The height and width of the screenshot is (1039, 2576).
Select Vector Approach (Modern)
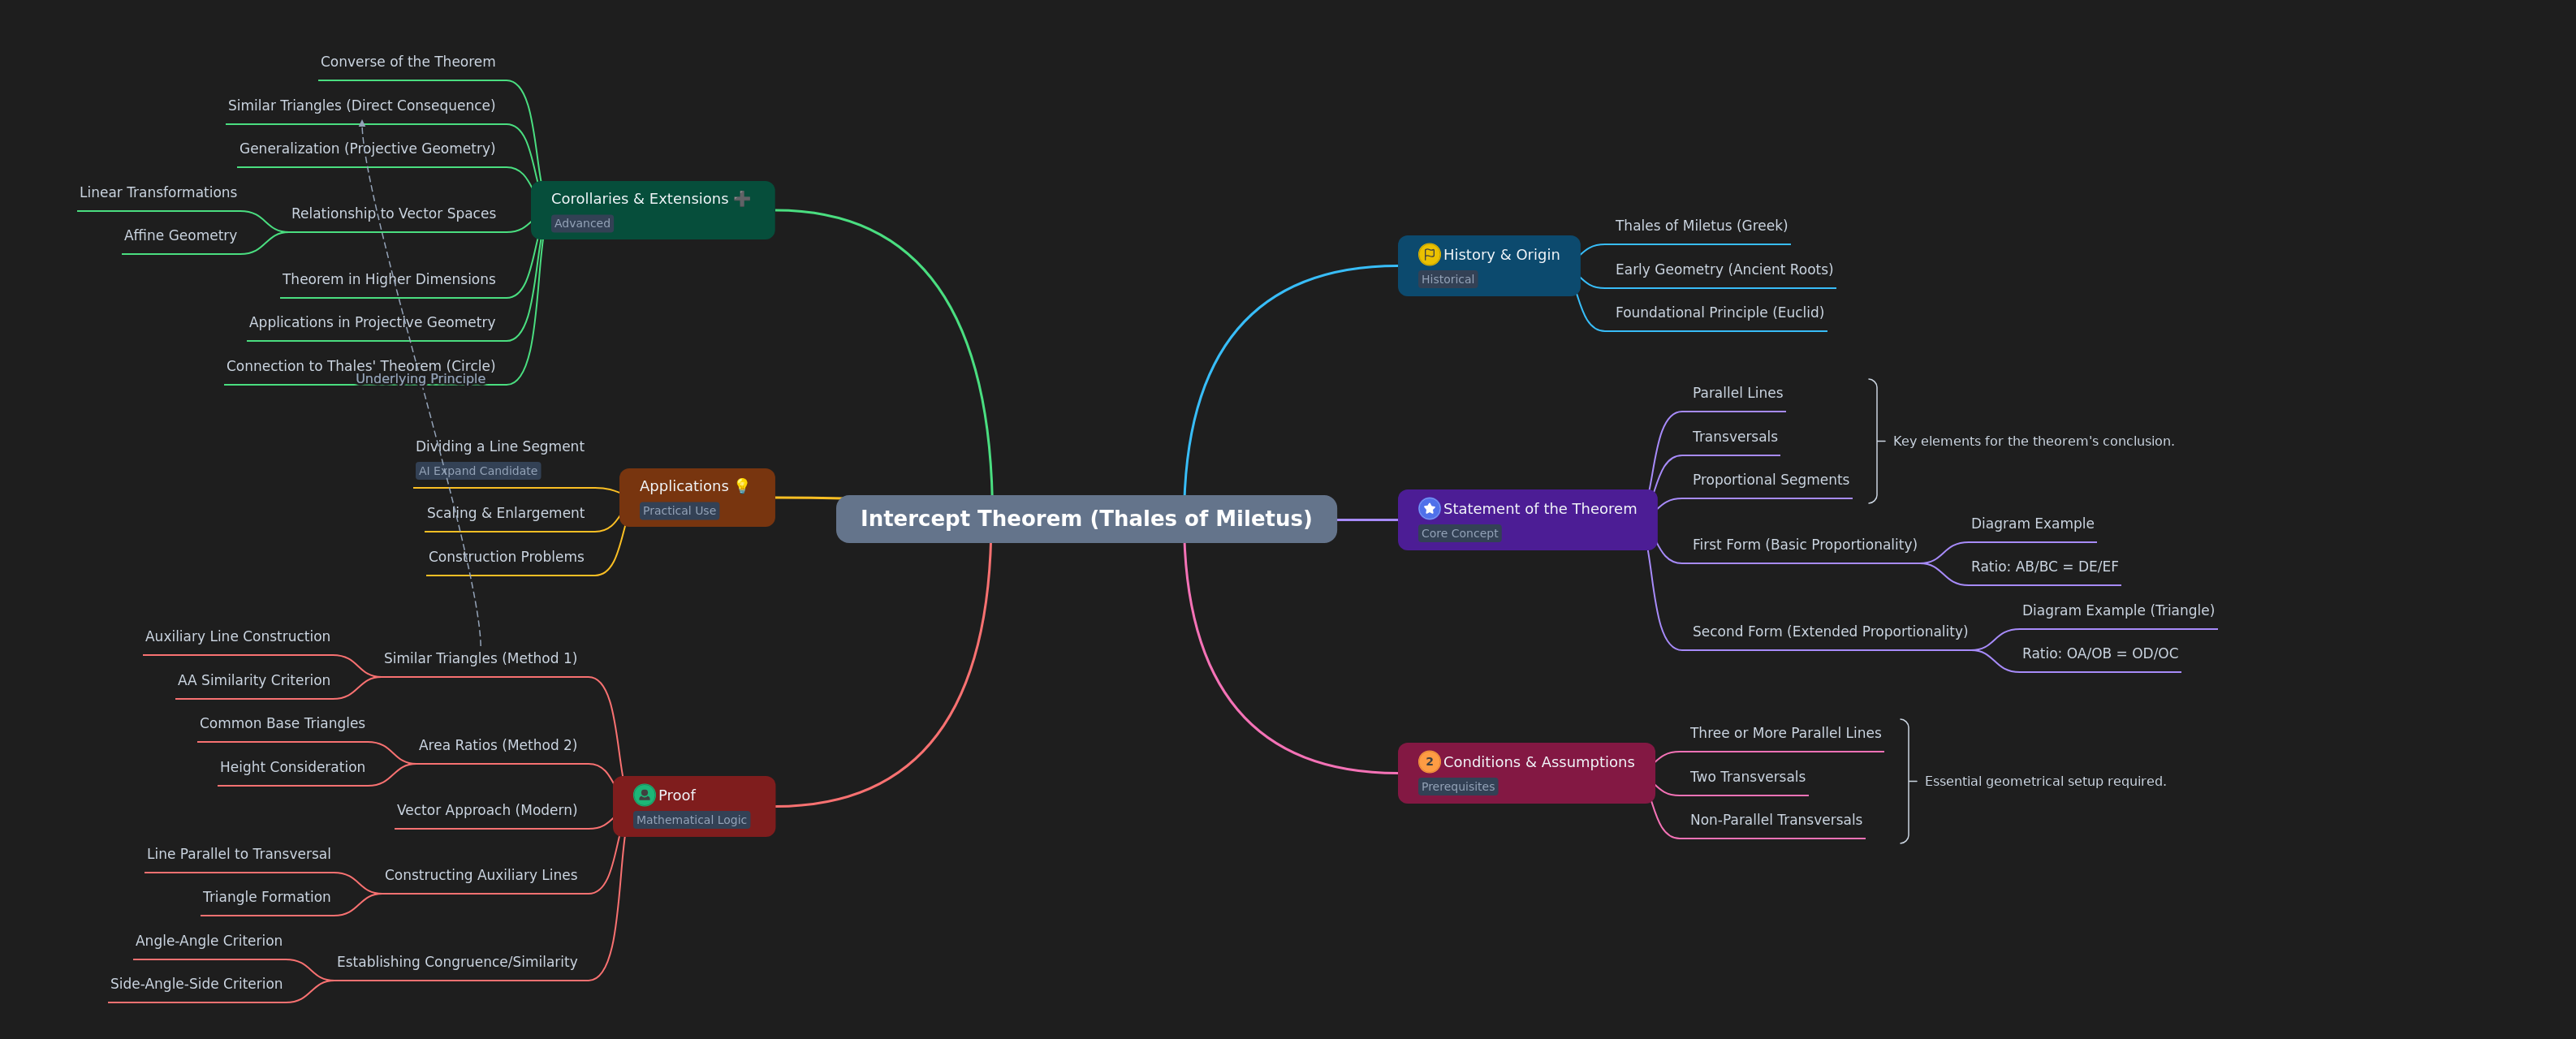(486, 811)
